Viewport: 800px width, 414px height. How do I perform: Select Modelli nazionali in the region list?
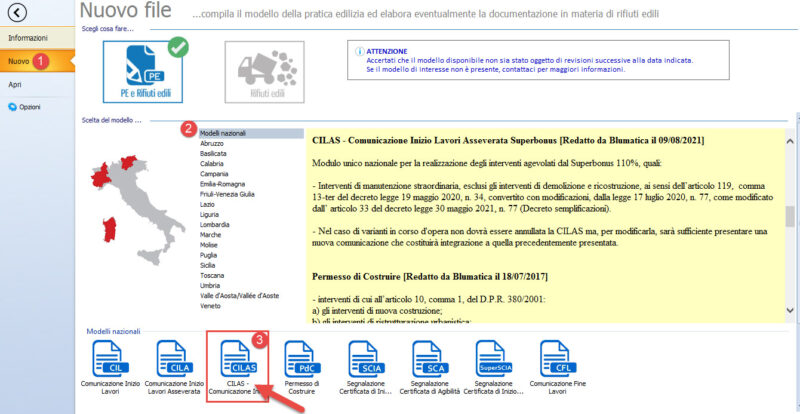(x=223, y=133)
